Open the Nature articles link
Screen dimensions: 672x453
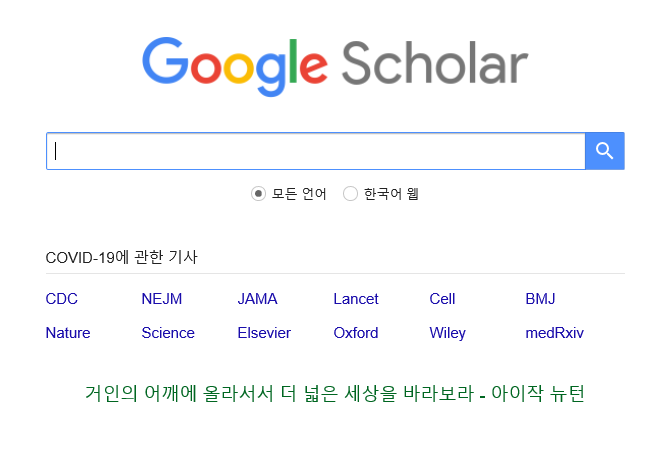[x=68, y=333]
